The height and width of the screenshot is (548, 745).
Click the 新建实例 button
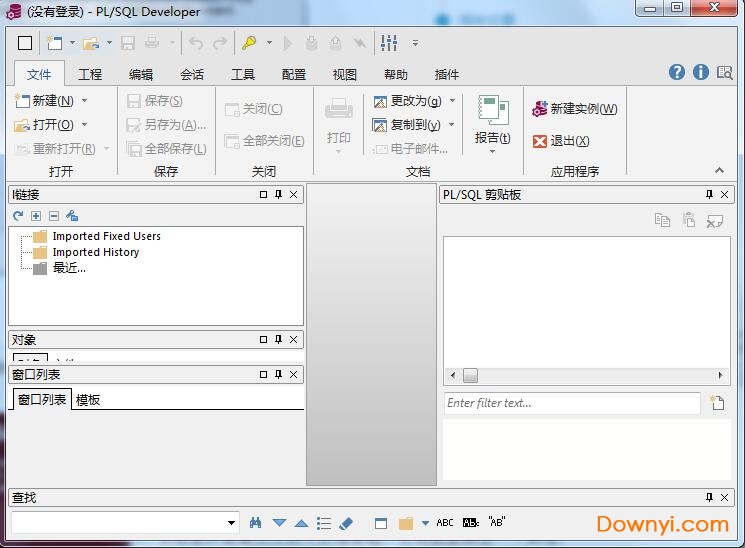[x=575, y=109]
